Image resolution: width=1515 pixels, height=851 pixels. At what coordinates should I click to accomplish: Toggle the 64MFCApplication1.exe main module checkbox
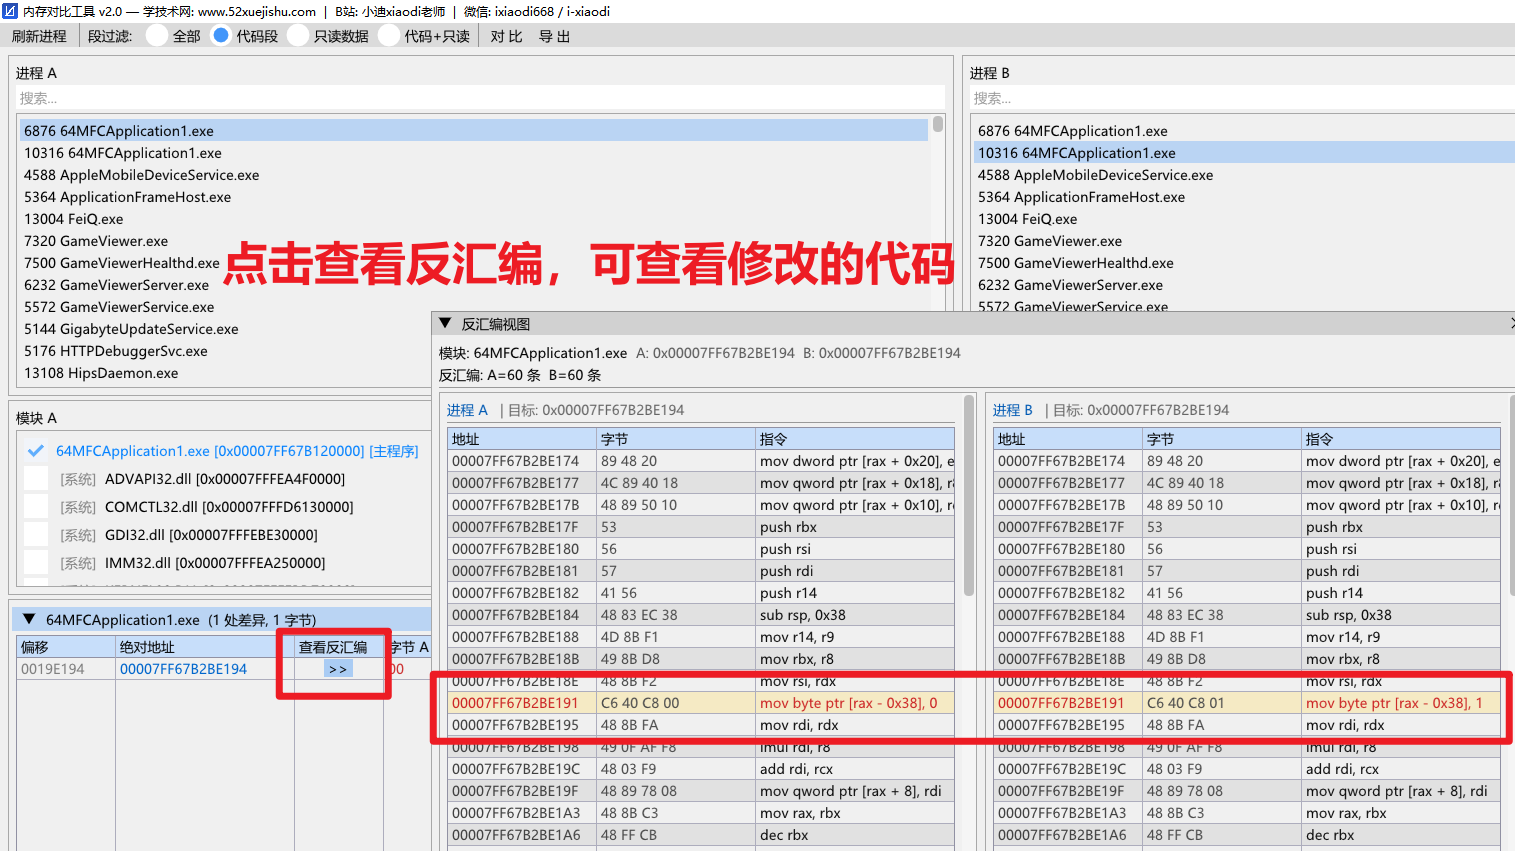(x=36, y=451)
